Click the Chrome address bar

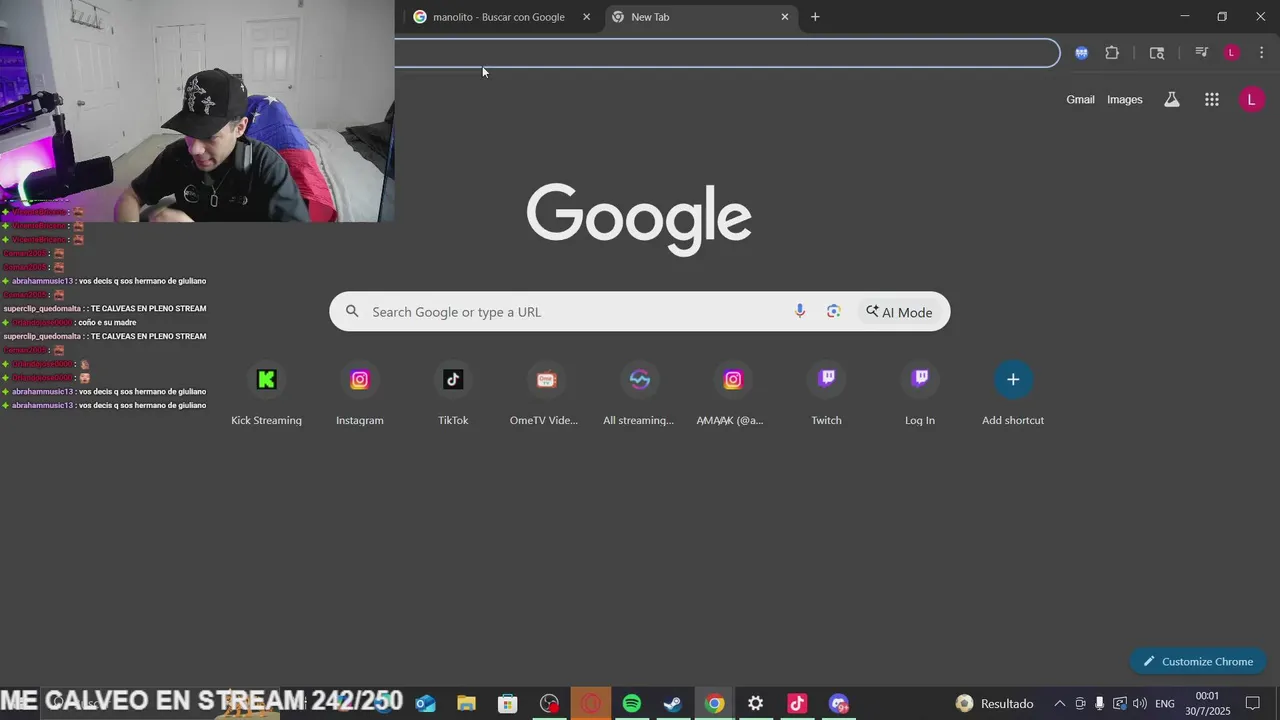[x=726, y=53]
